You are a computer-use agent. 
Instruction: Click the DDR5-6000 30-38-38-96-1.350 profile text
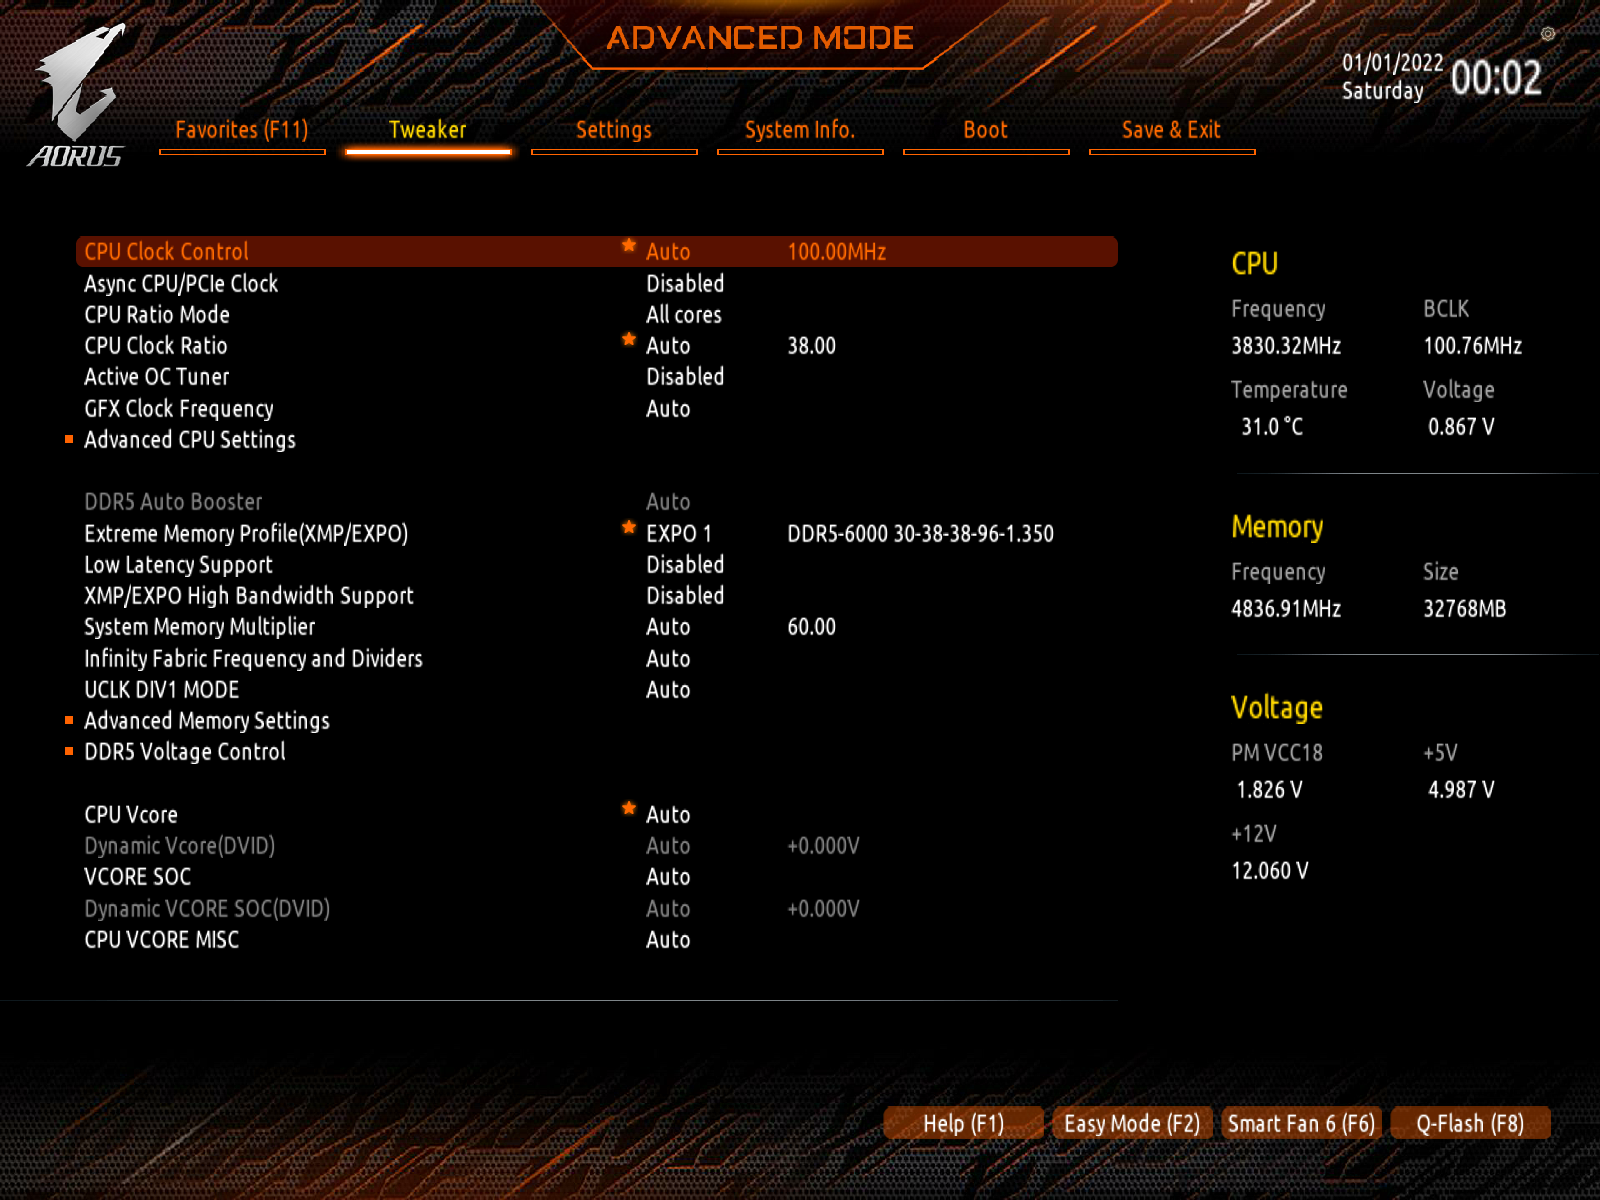point(921,534)
